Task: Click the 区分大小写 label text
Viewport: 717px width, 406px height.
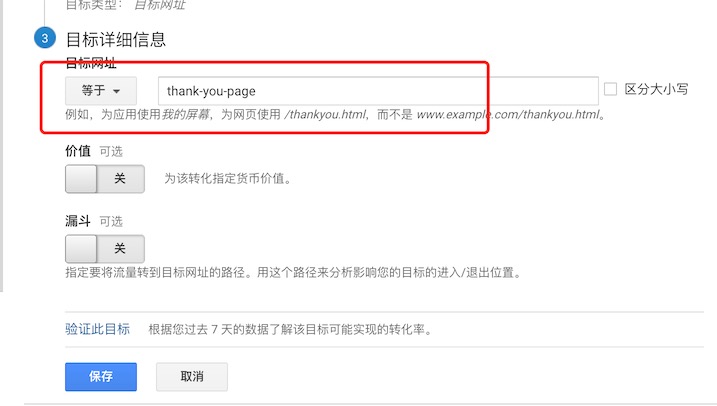Action: coord(656,89)
